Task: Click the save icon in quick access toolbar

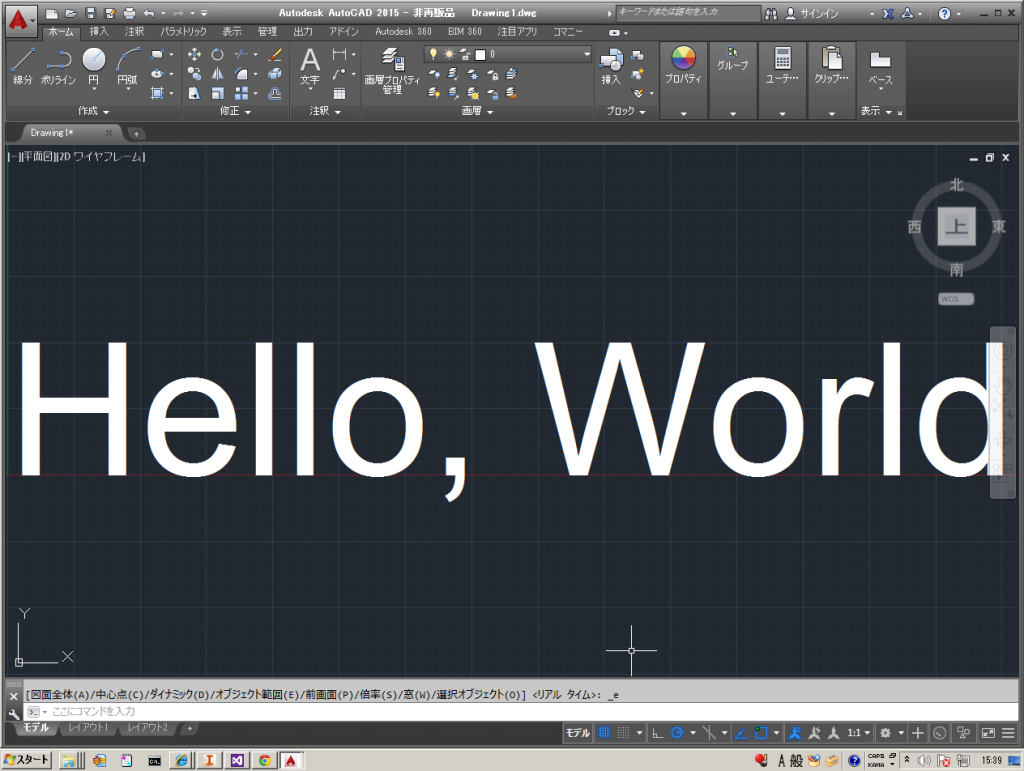Action: (x=91, y=14)
